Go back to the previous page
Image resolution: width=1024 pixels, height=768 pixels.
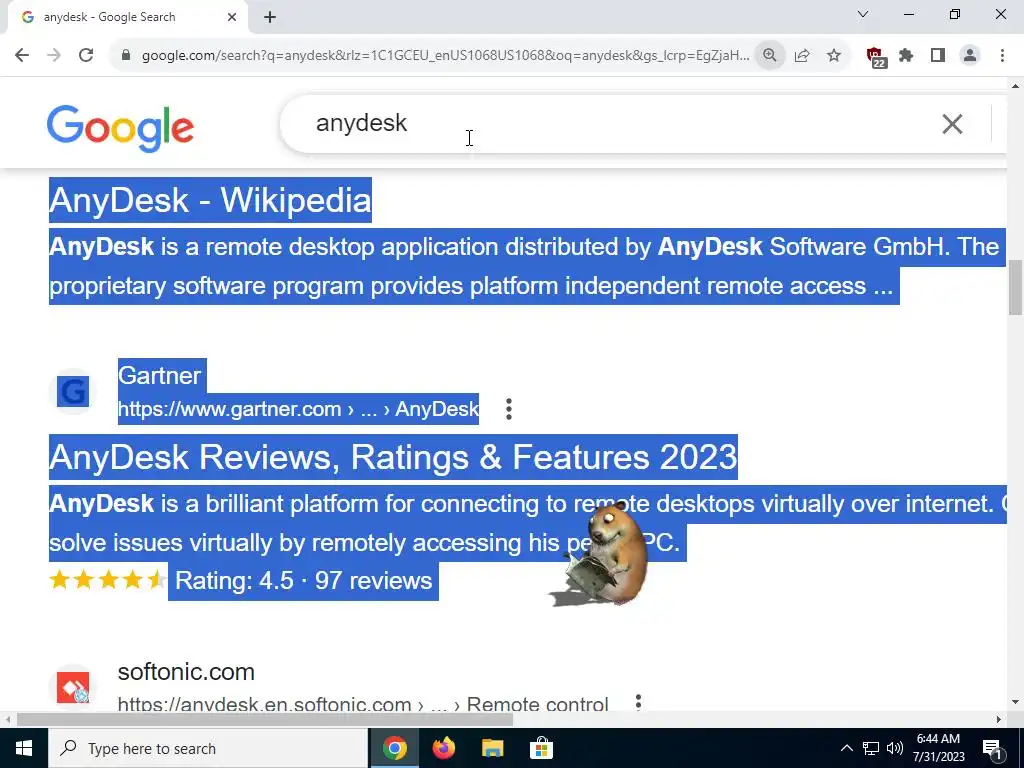pyautogui.click(x=22, y=55)
